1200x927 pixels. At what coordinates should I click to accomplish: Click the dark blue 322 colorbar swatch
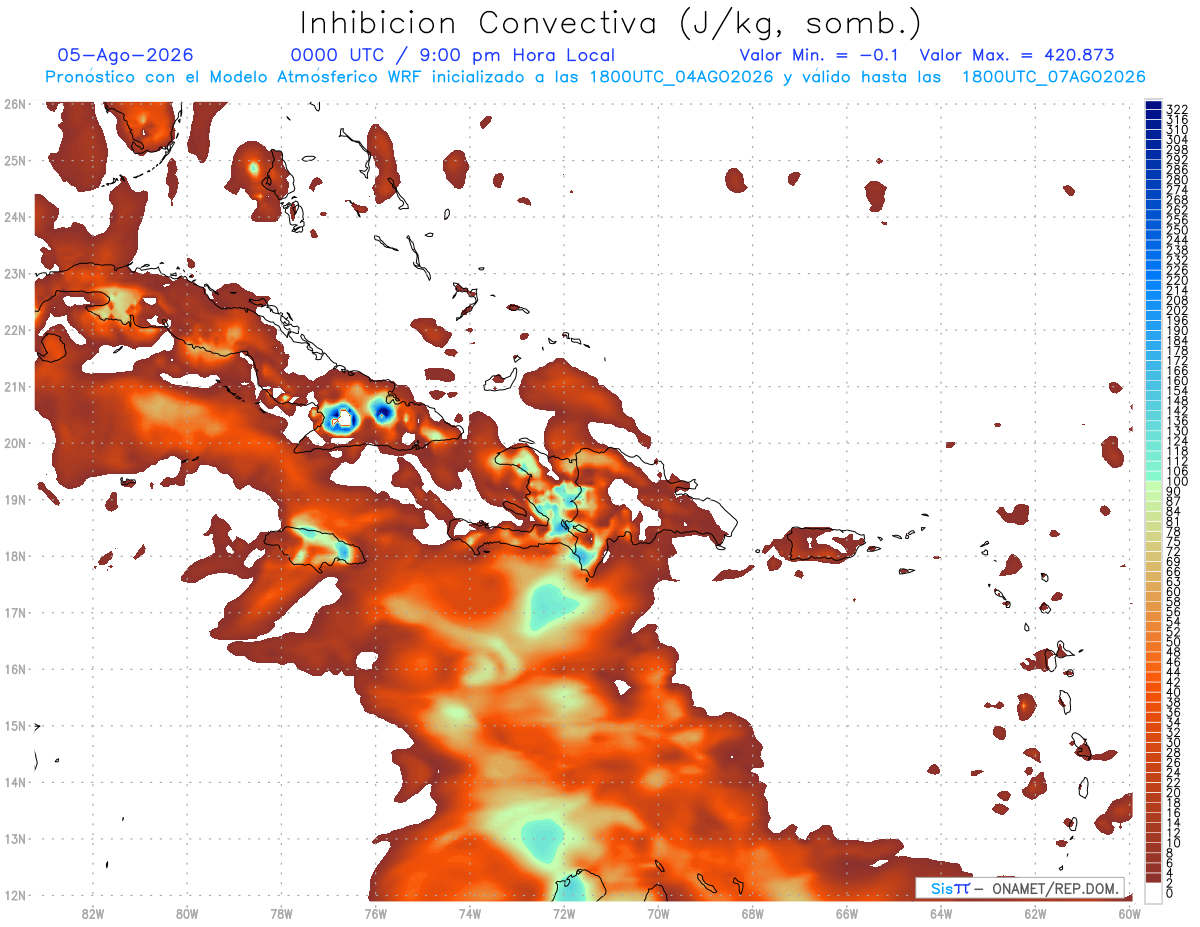tap(1154, 107)
